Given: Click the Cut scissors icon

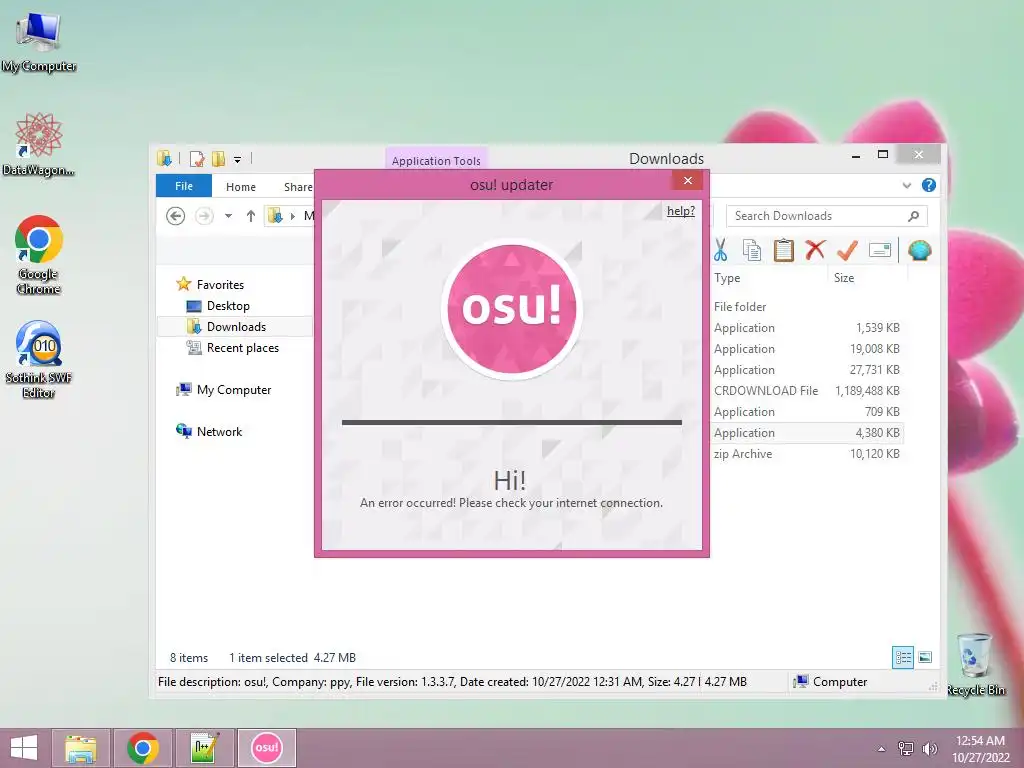Looking at the screenshot, I should point(720,250).
